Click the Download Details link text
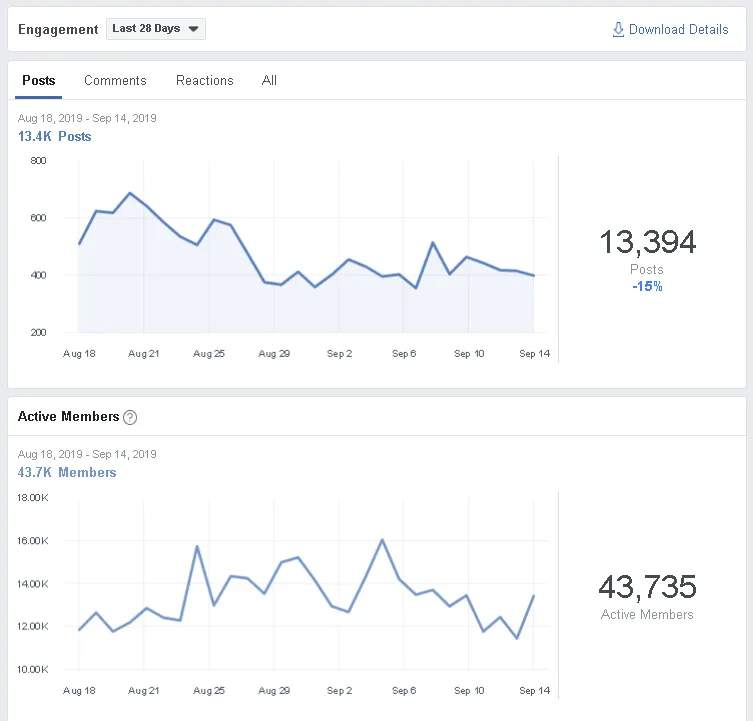This screenshot has height=721, width=753. click(x=678, y=30)
